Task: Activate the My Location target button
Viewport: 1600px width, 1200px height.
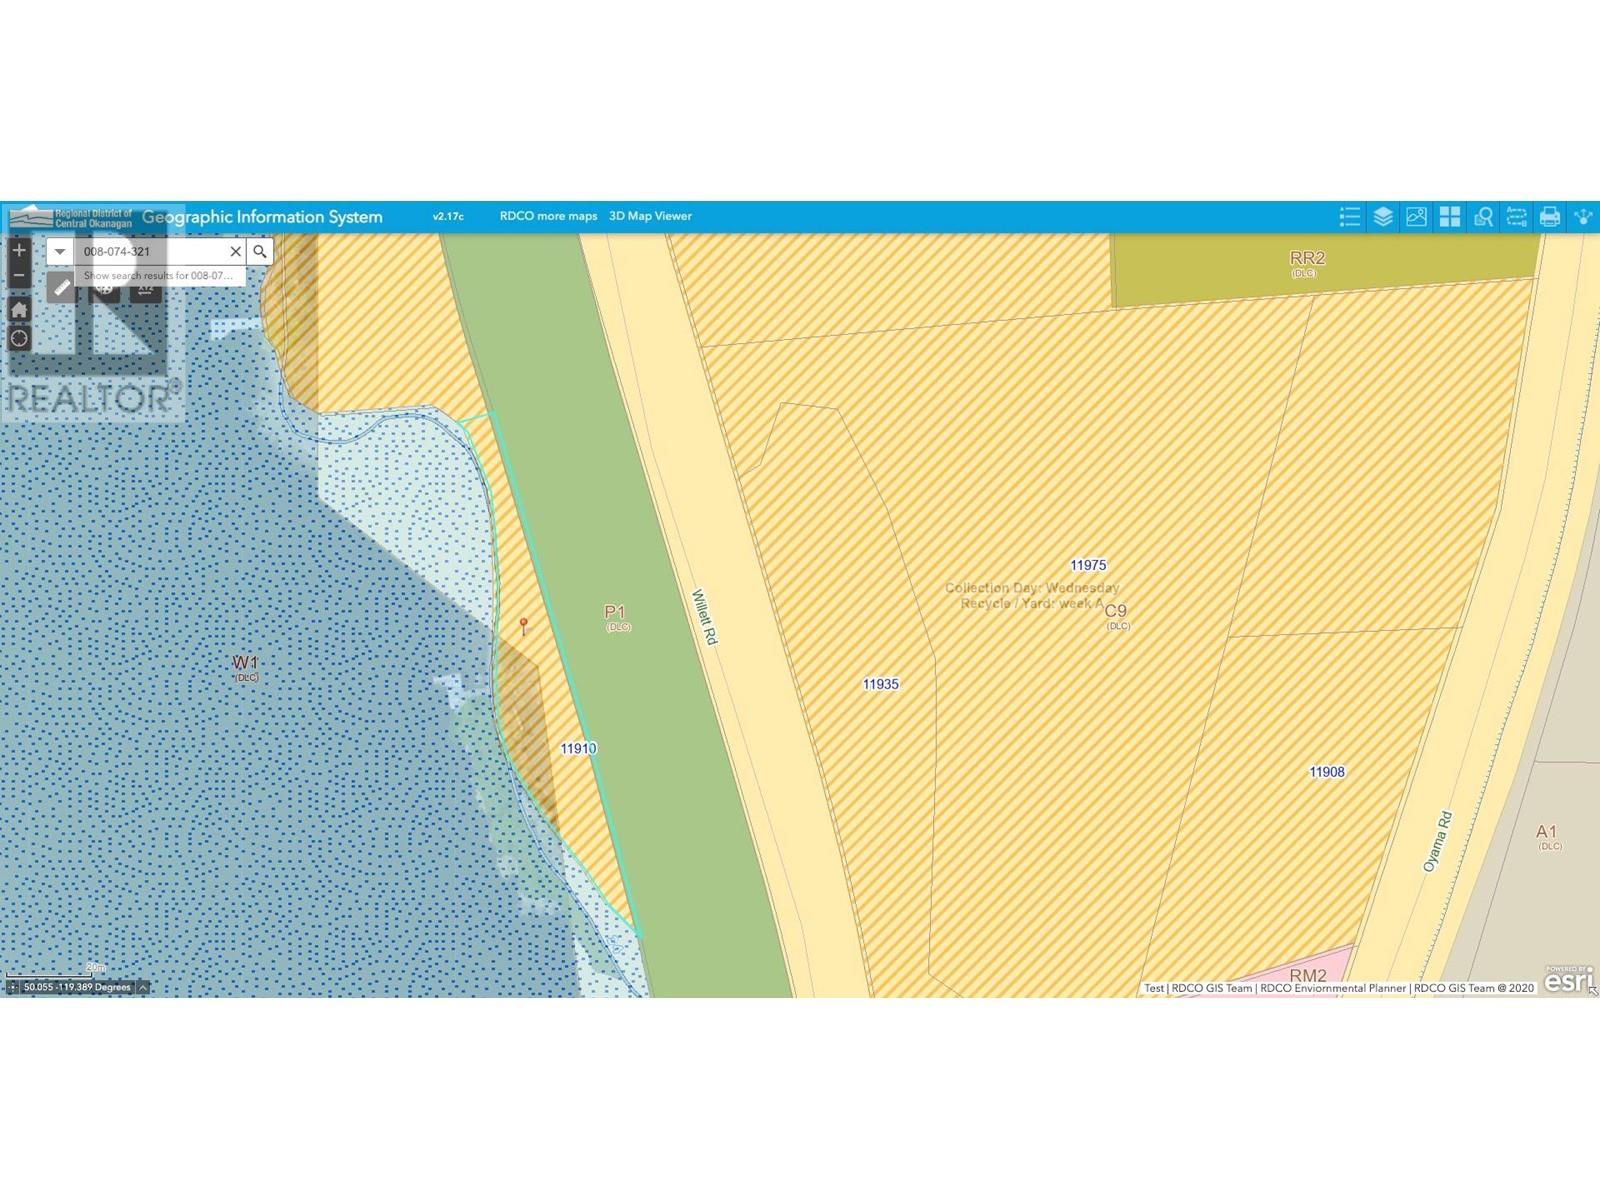Action: click(19, 338)
